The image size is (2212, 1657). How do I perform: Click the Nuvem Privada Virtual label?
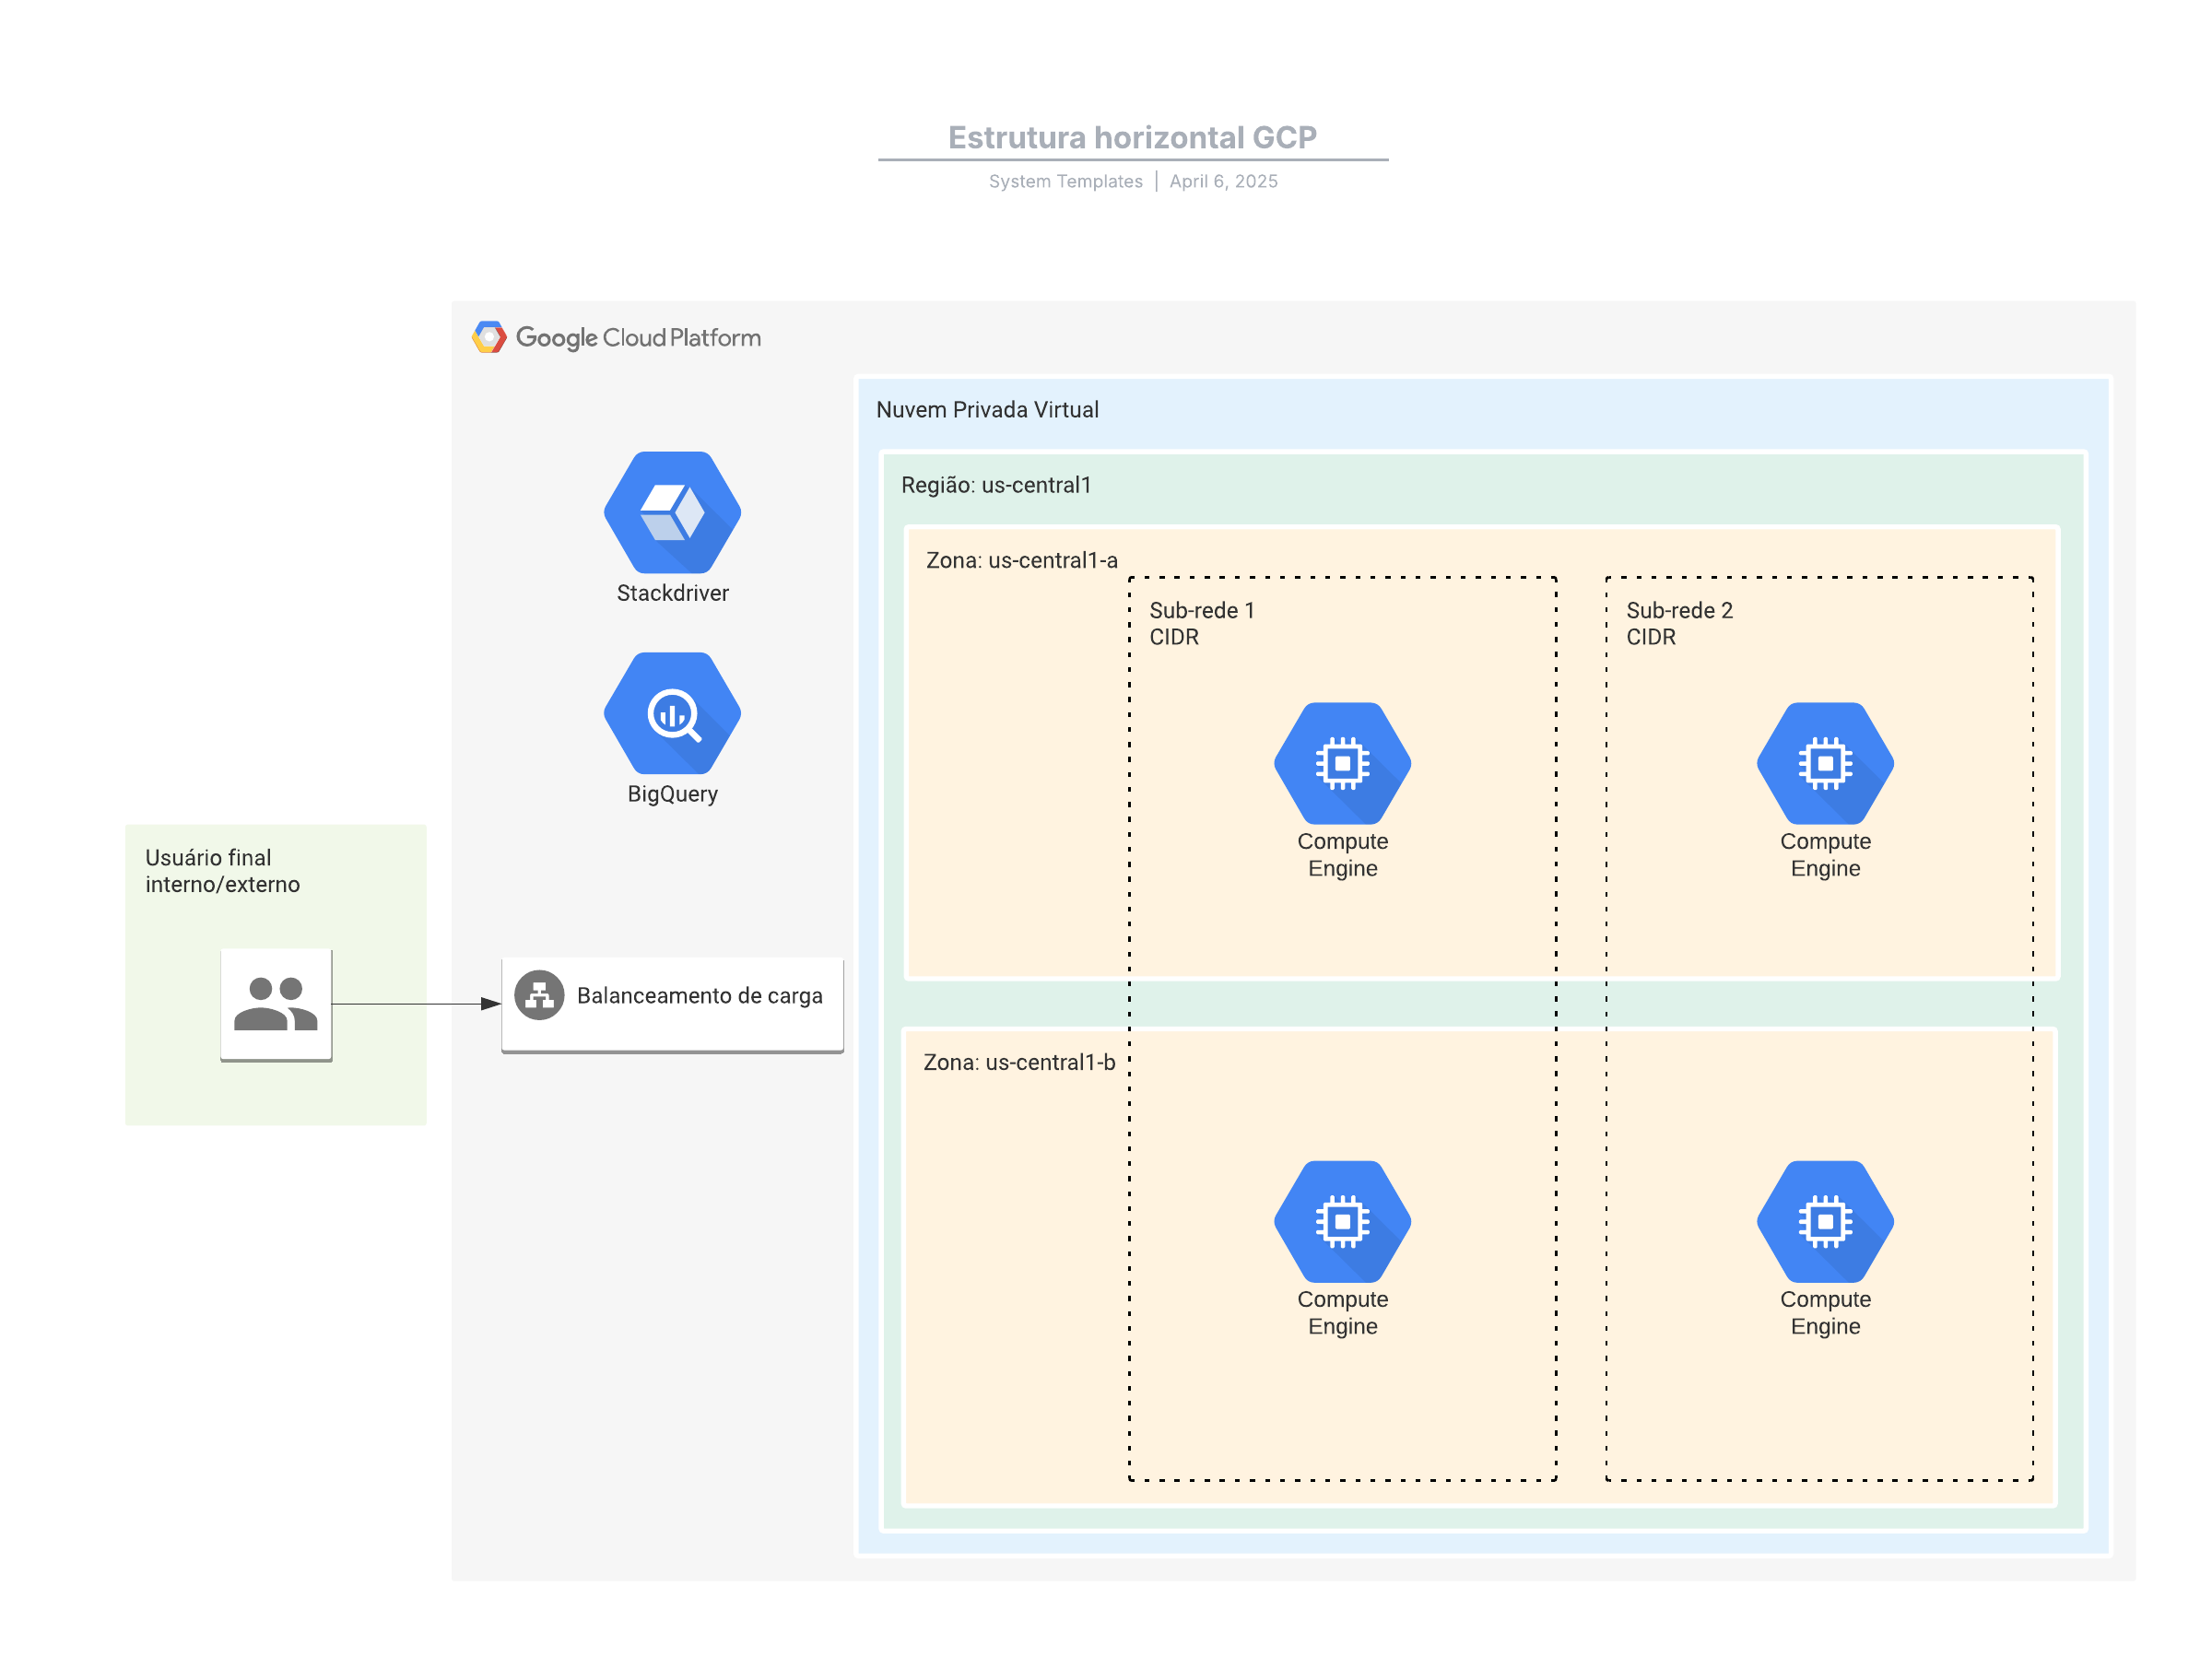tap(987, 409)
